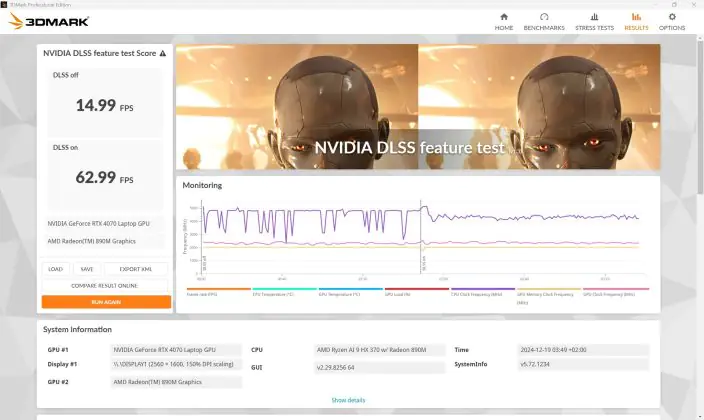Click the HOME label in the navigation
This screenshot has height=420, width=704.
coord(504,28)
